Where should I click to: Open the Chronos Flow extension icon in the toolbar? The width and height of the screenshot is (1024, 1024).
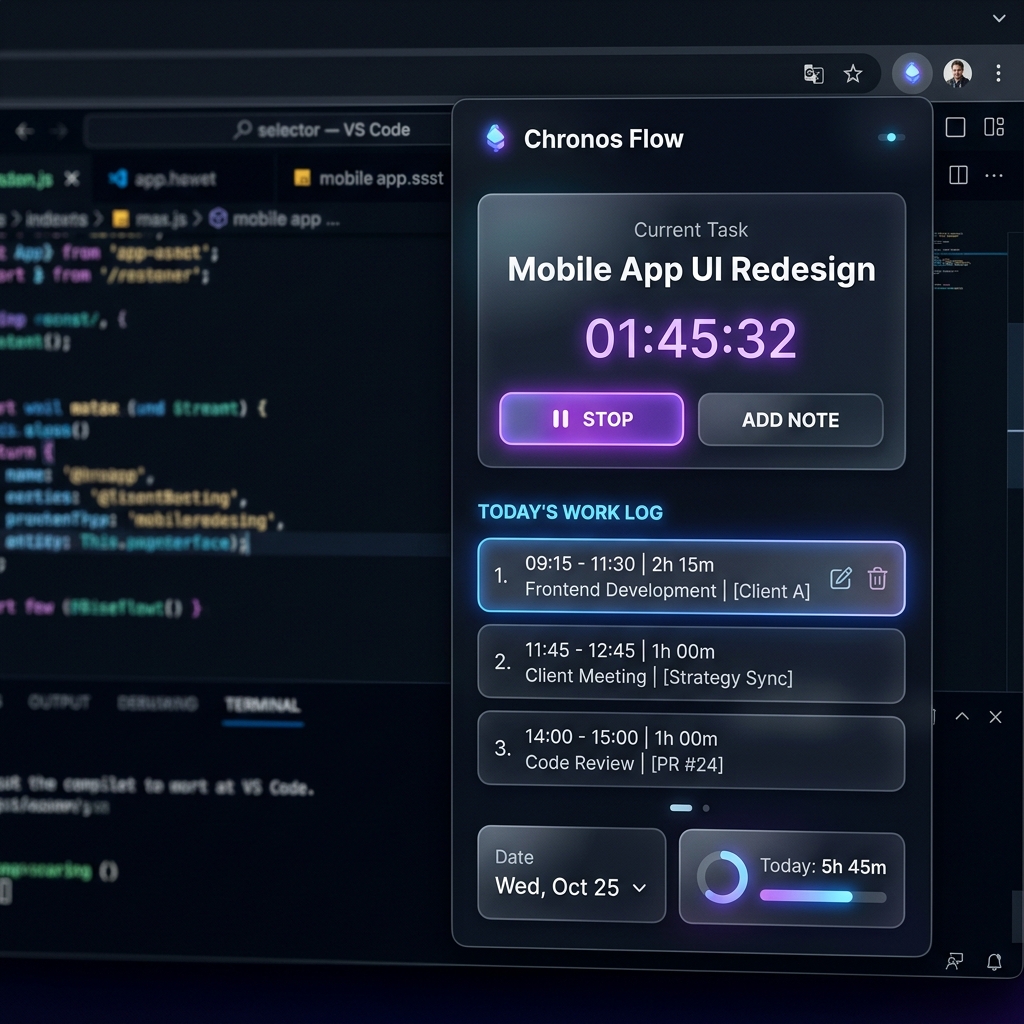coord(912,72)
